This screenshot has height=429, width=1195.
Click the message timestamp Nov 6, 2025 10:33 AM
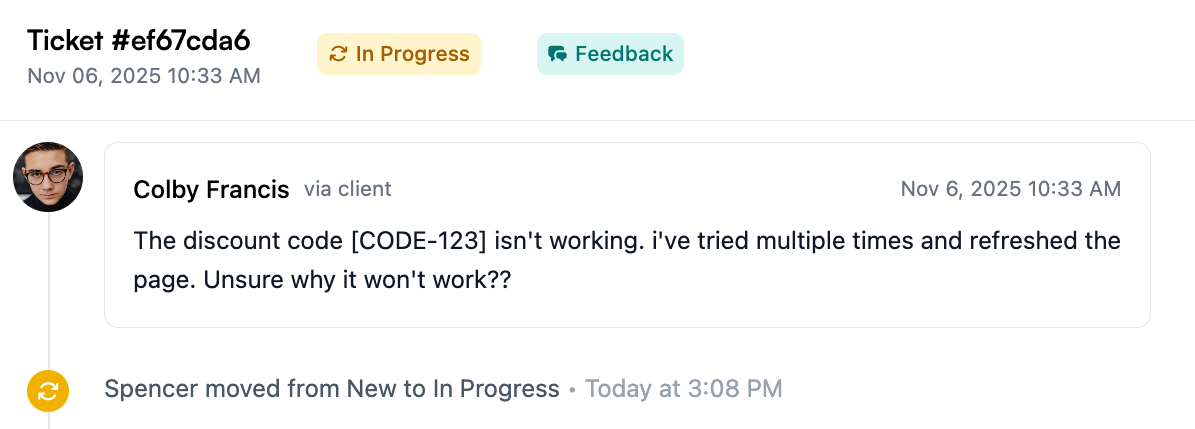coord(1010,189)
